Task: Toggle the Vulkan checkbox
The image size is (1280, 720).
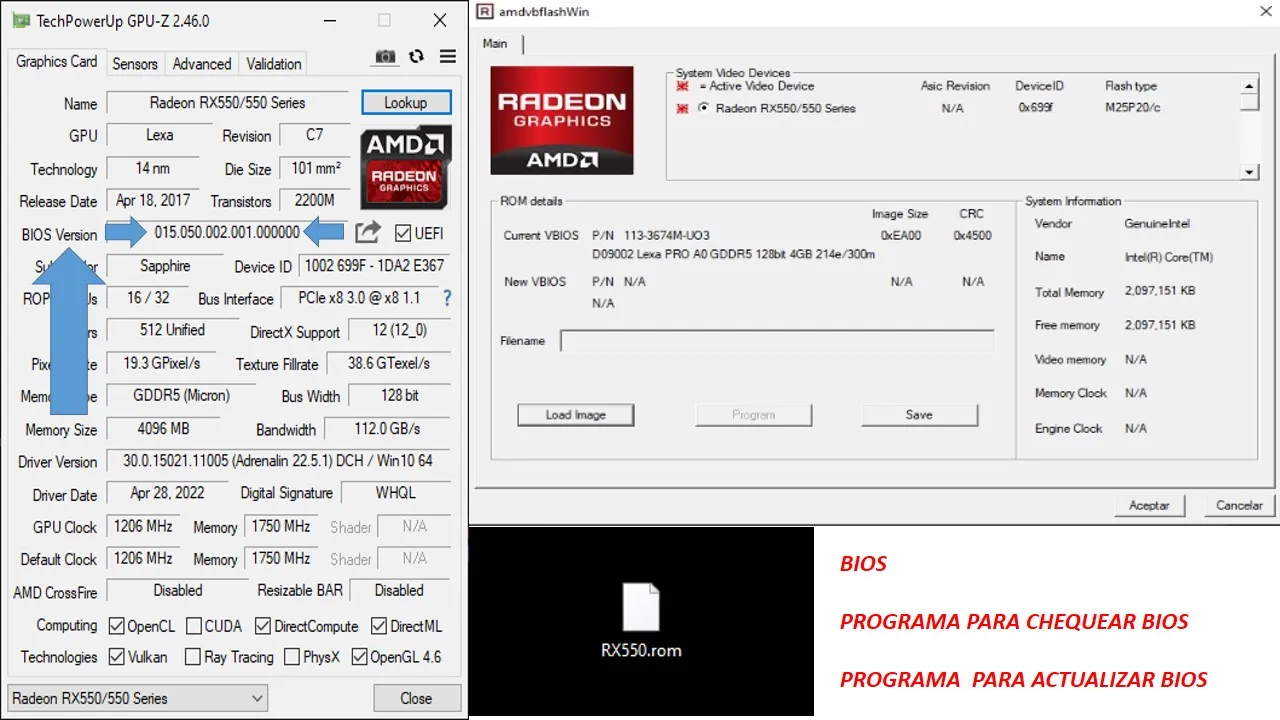Action: 116,657
